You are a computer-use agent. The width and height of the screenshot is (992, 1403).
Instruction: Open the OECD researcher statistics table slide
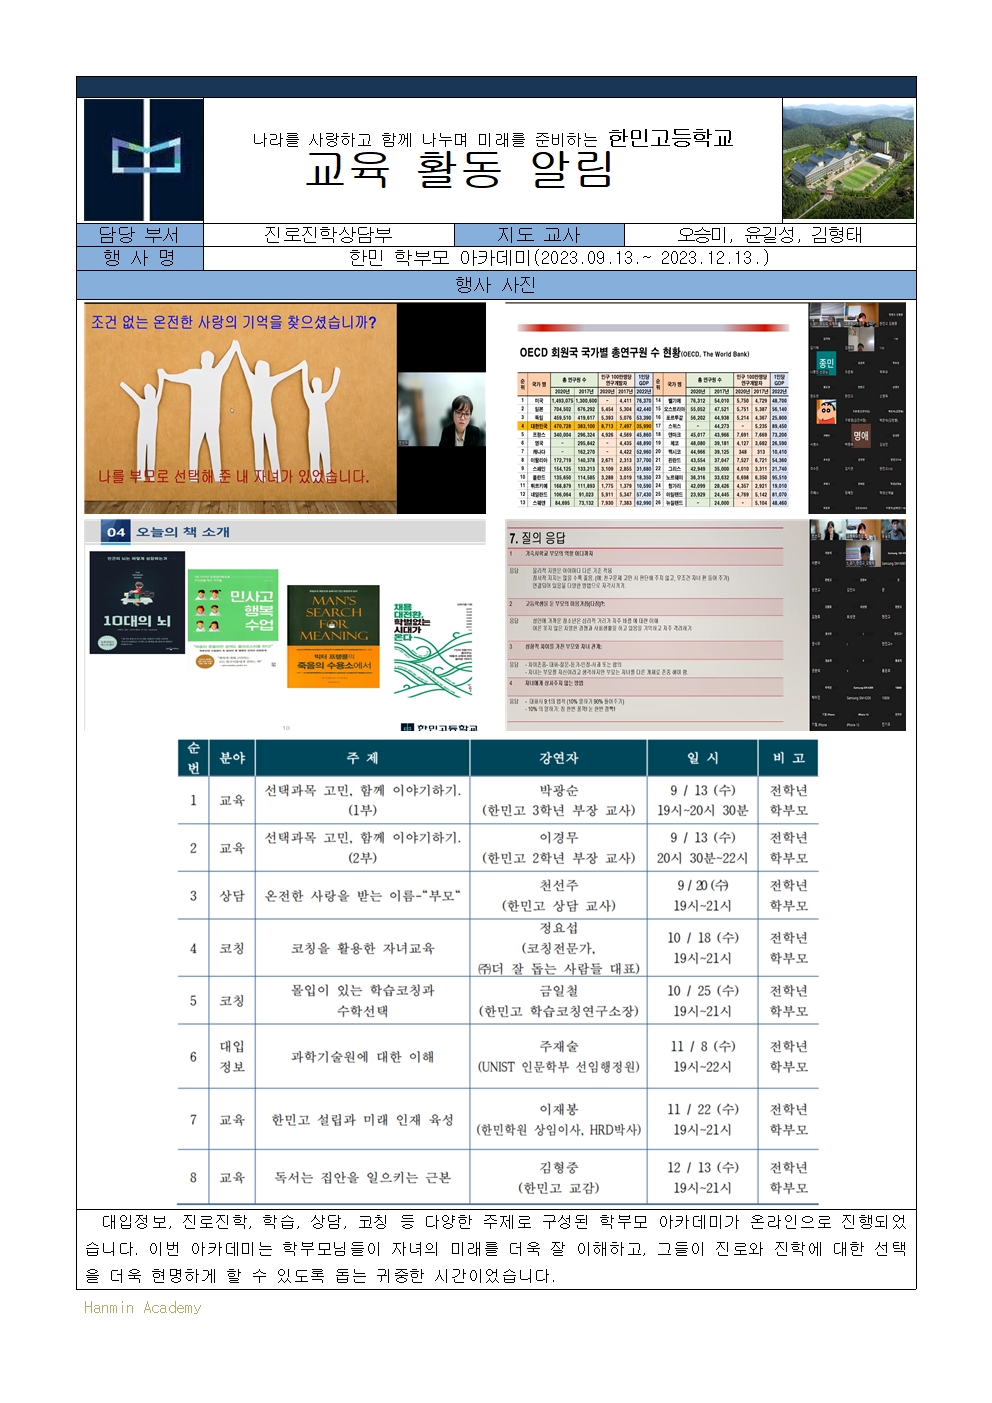coord(654,408)
